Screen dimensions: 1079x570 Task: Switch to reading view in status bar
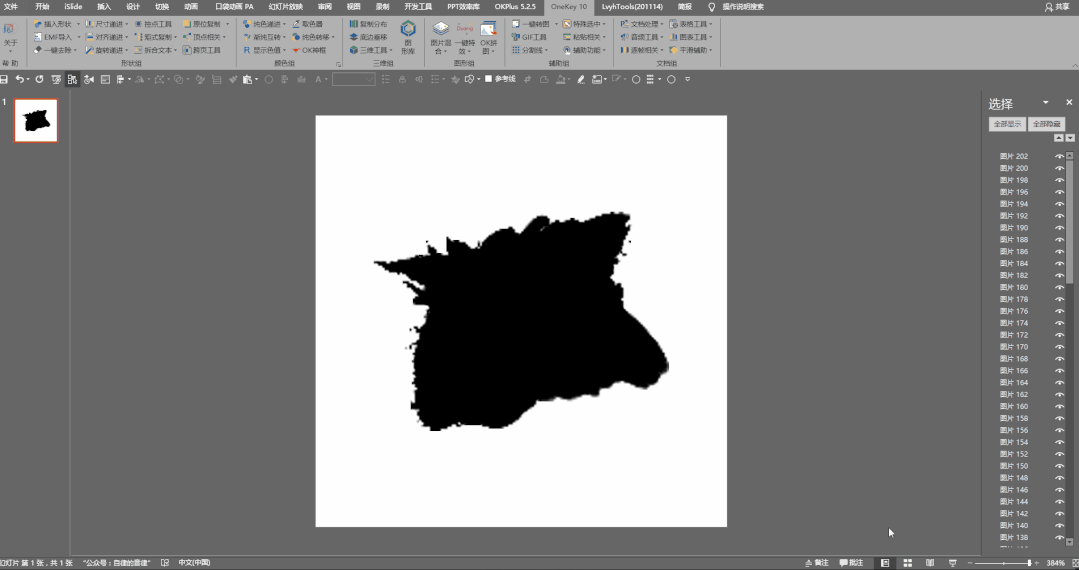coord(930,562)
